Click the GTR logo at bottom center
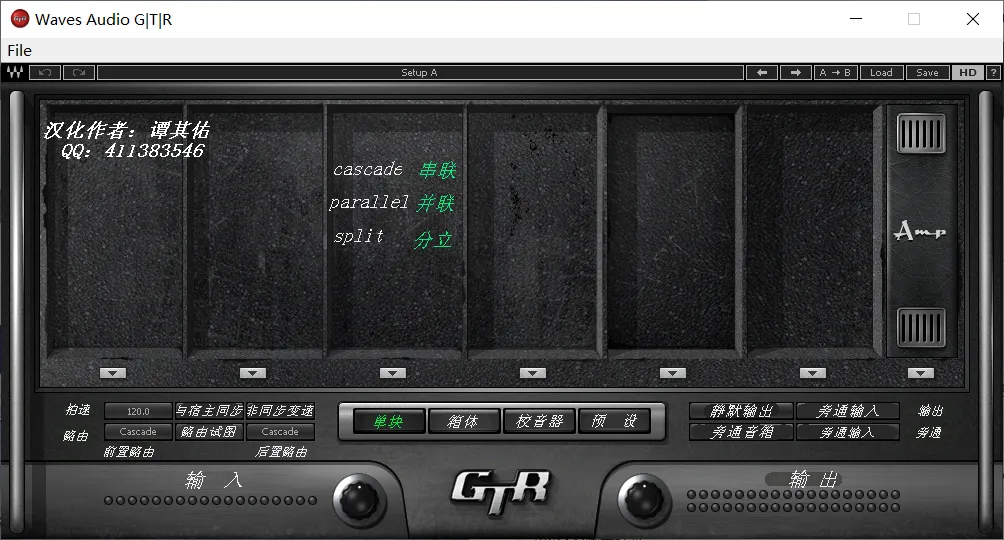Image resolution: width=1004 pixels, height=540 pixels. 501,491
